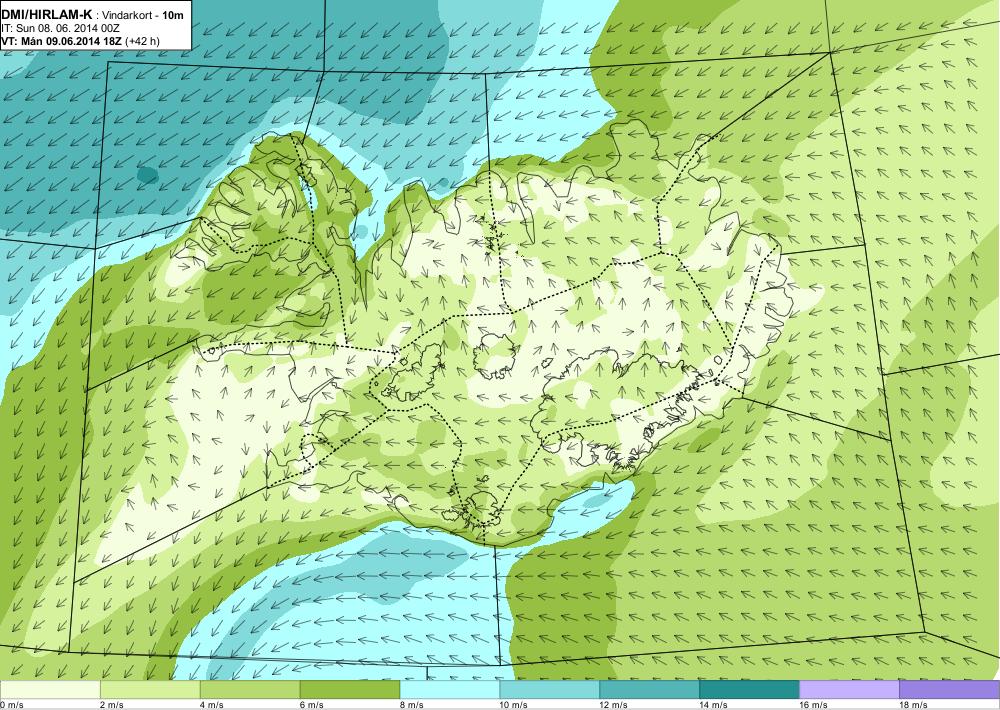Viewport: 1000px width, 710px height.
Task: Click the '4 m/s' legend label
Action: point(212,705)
